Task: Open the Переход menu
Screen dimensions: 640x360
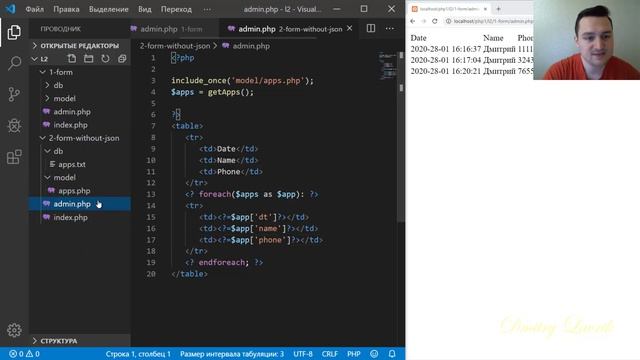Action: click(x=176, y=9)
